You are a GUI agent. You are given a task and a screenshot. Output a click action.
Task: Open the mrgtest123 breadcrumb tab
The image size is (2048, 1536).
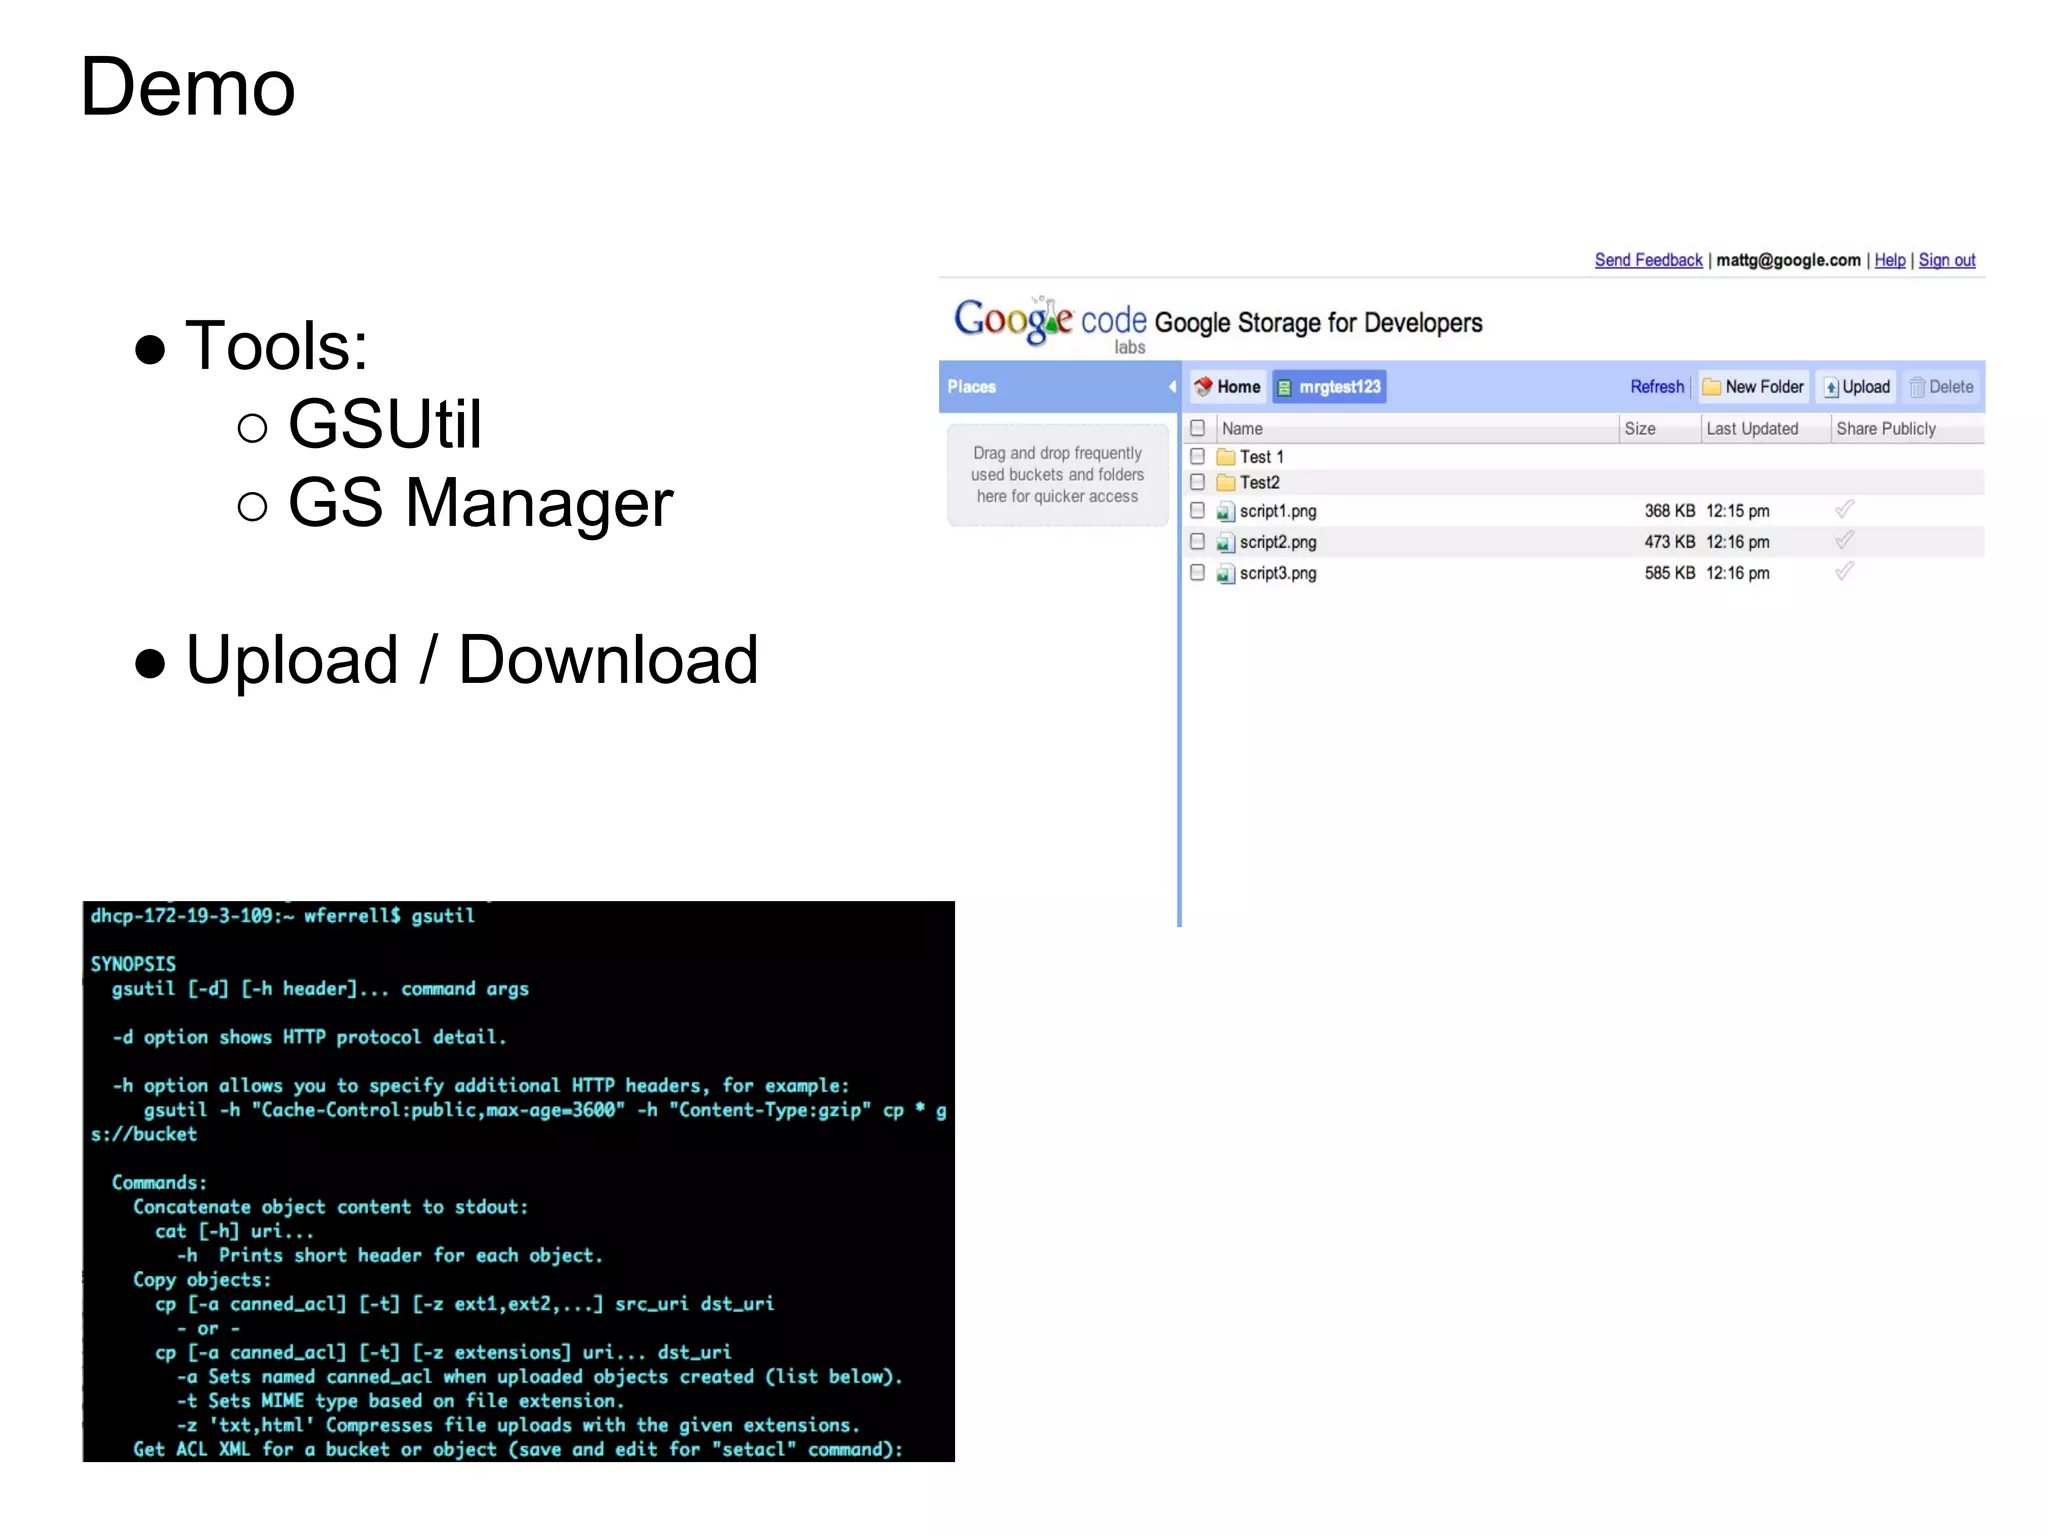pyautogui.click(x=1329, y=387)
